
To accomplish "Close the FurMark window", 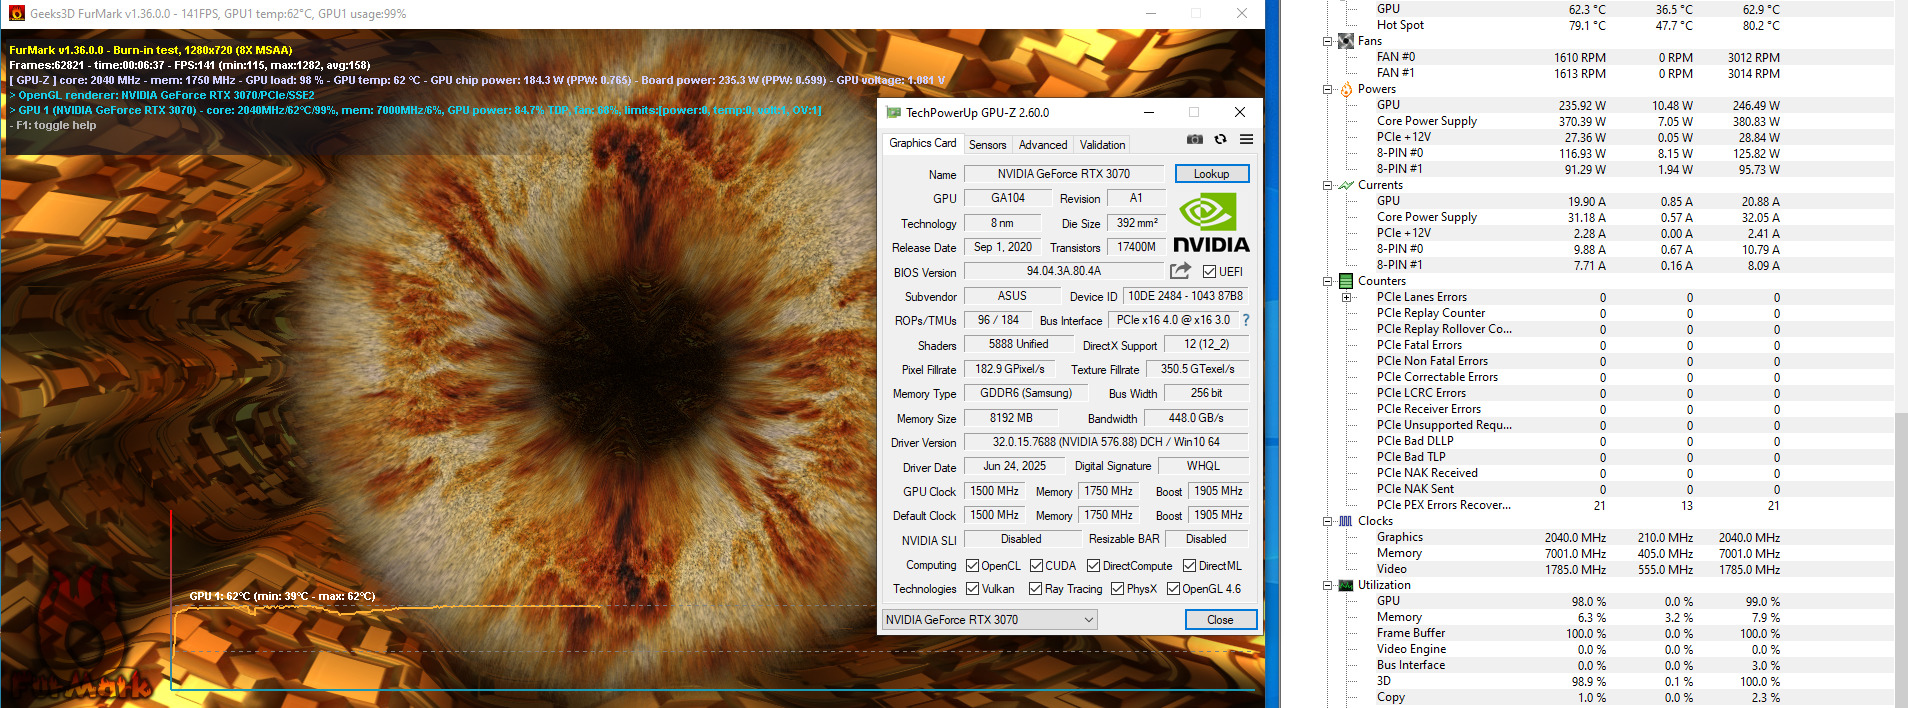I will pyautogui.click(x=1242, y=13).
